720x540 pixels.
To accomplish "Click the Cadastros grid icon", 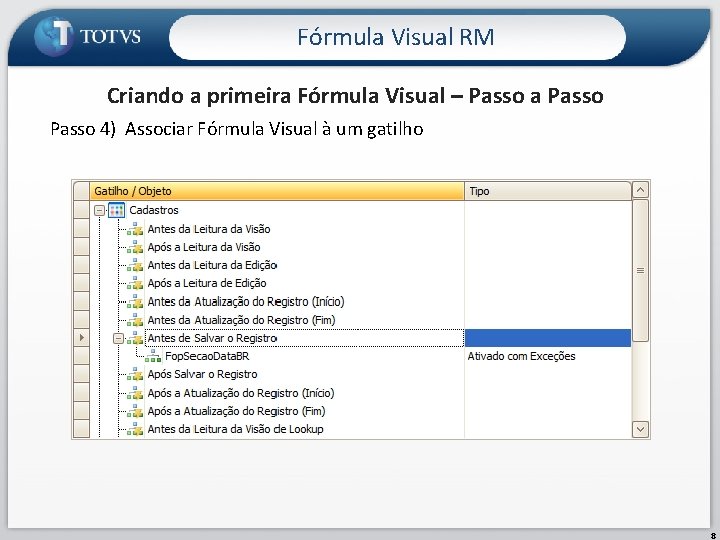I will point(116,210).
